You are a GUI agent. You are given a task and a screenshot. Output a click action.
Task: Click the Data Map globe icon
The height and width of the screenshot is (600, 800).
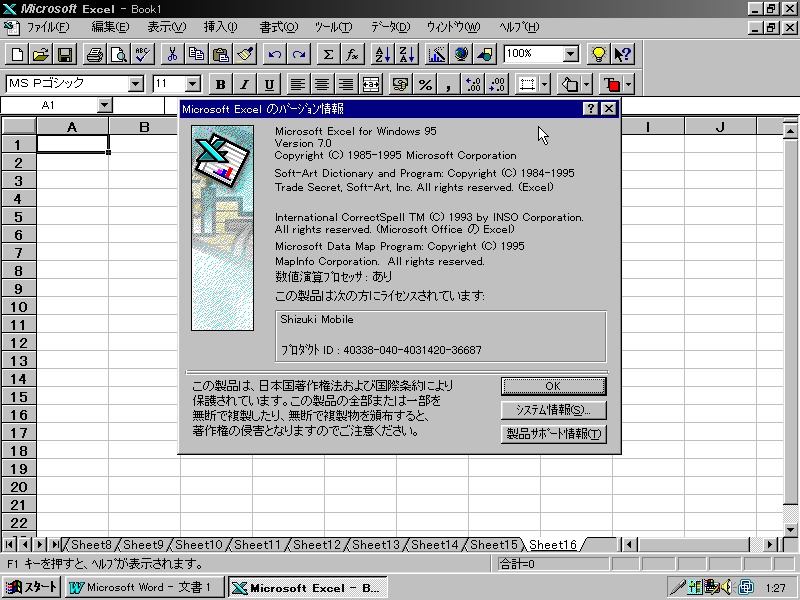461,54
